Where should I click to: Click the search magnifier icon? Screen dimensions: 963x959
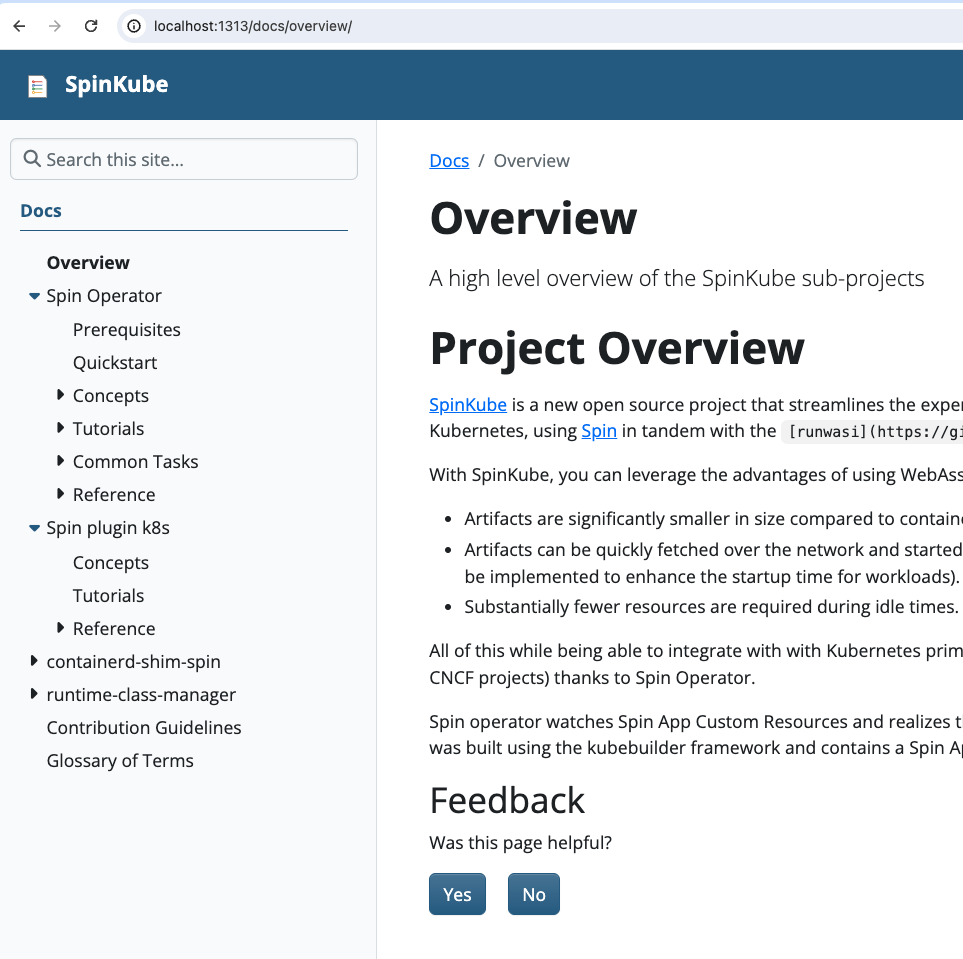(31, 159)
